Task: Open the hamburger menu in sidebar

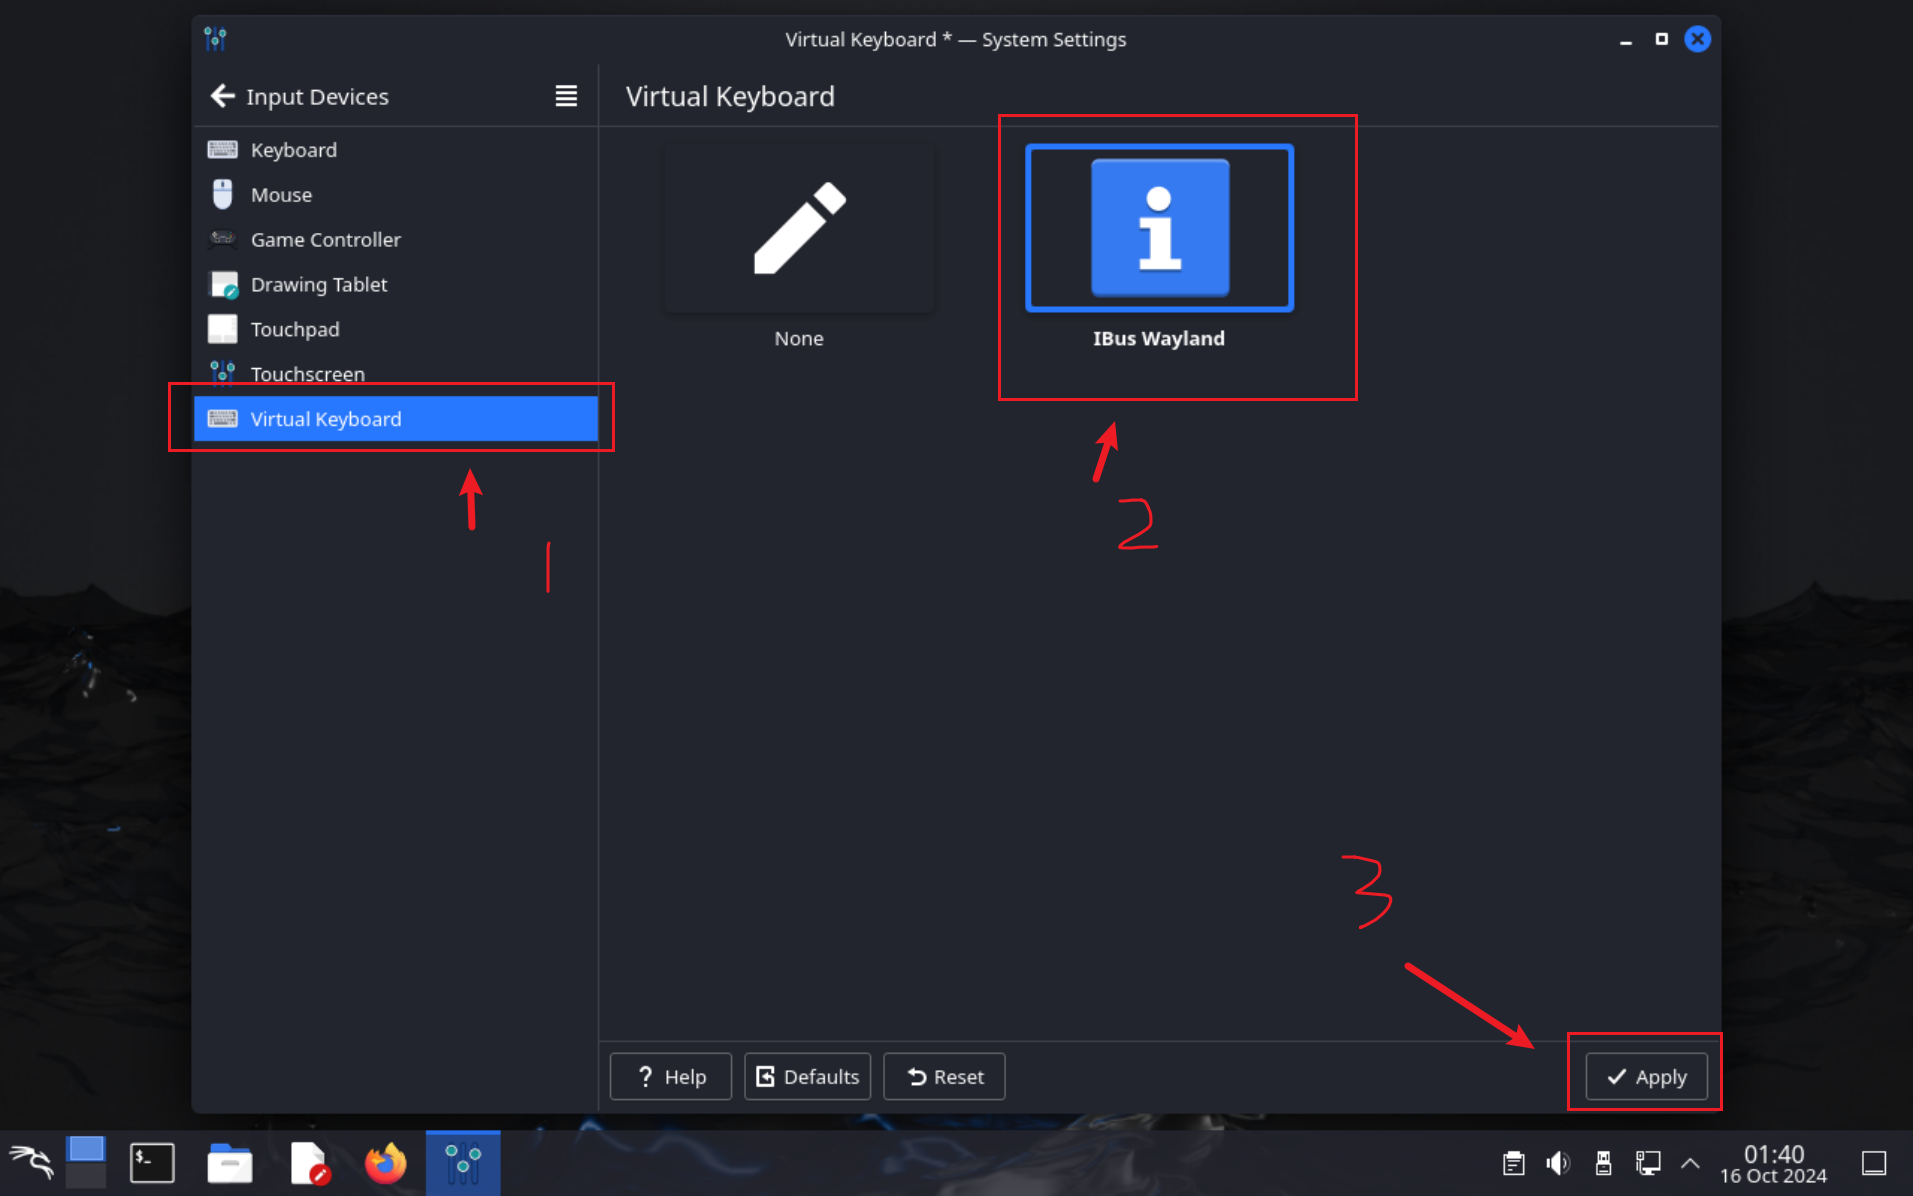Action: [x=566, y=96]
